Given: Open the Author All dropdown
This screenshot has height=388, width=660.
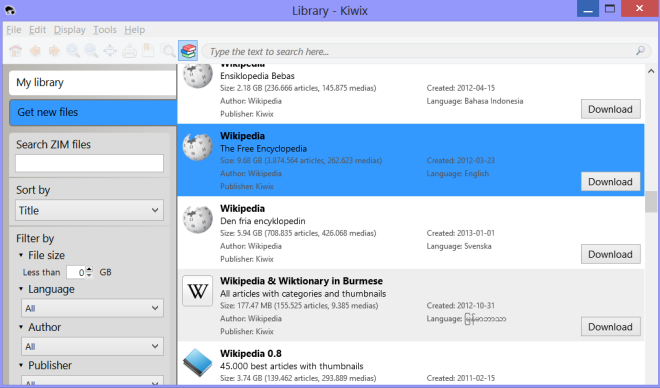Looking at the screenshot, I should (92, 346).
